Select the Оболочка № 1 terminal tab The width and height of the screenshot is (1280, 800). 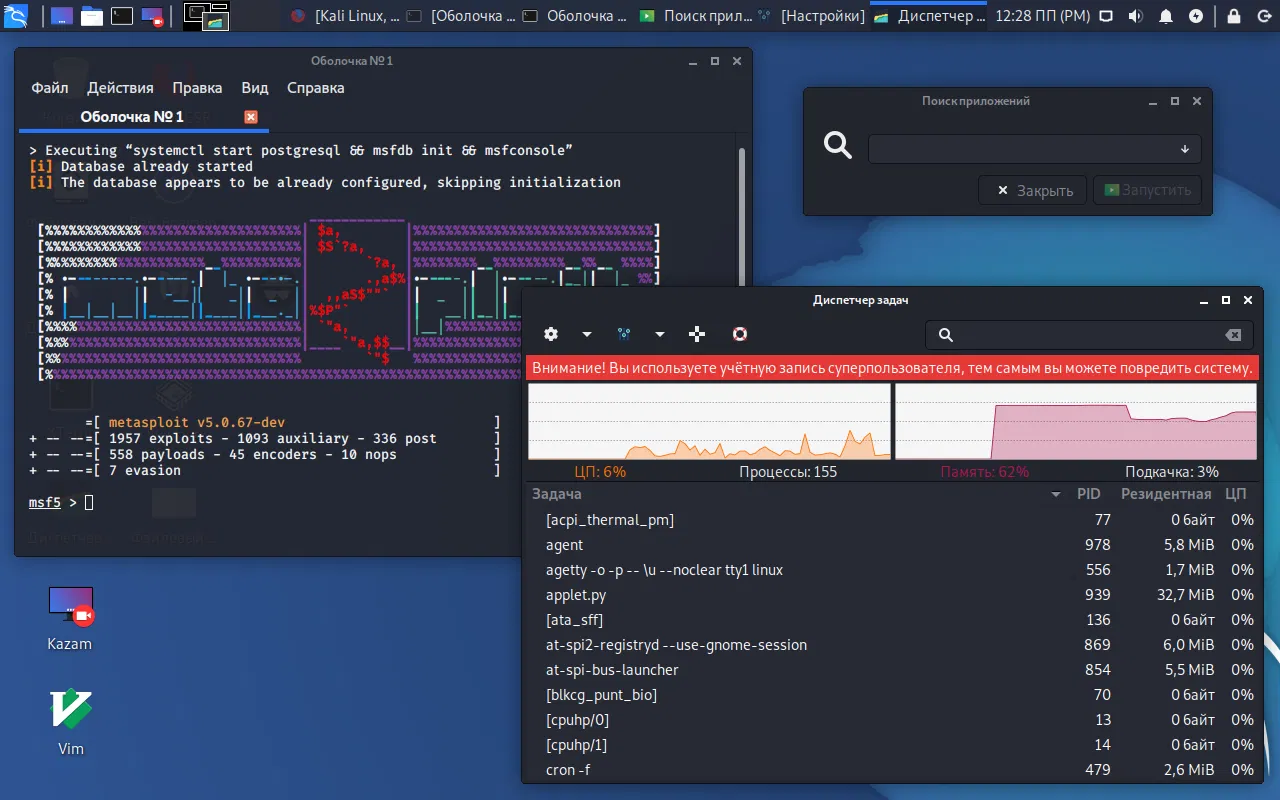(144, 117)
